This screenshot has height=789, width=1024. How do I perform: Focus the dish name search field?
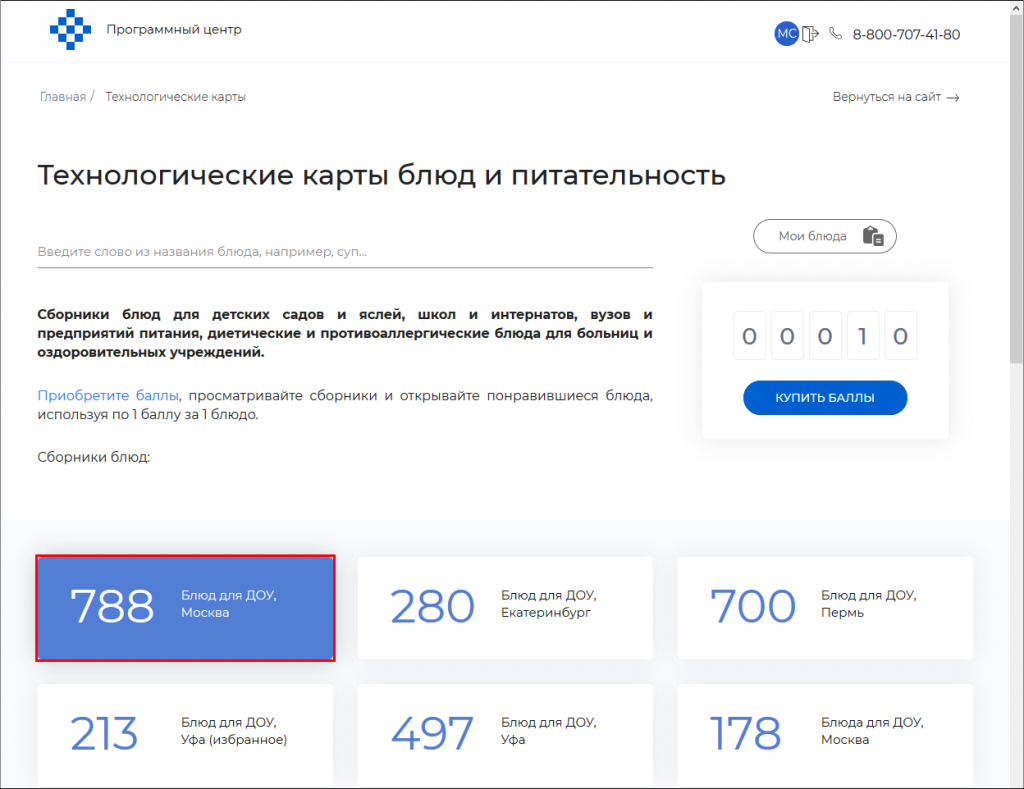pos(344,252)
